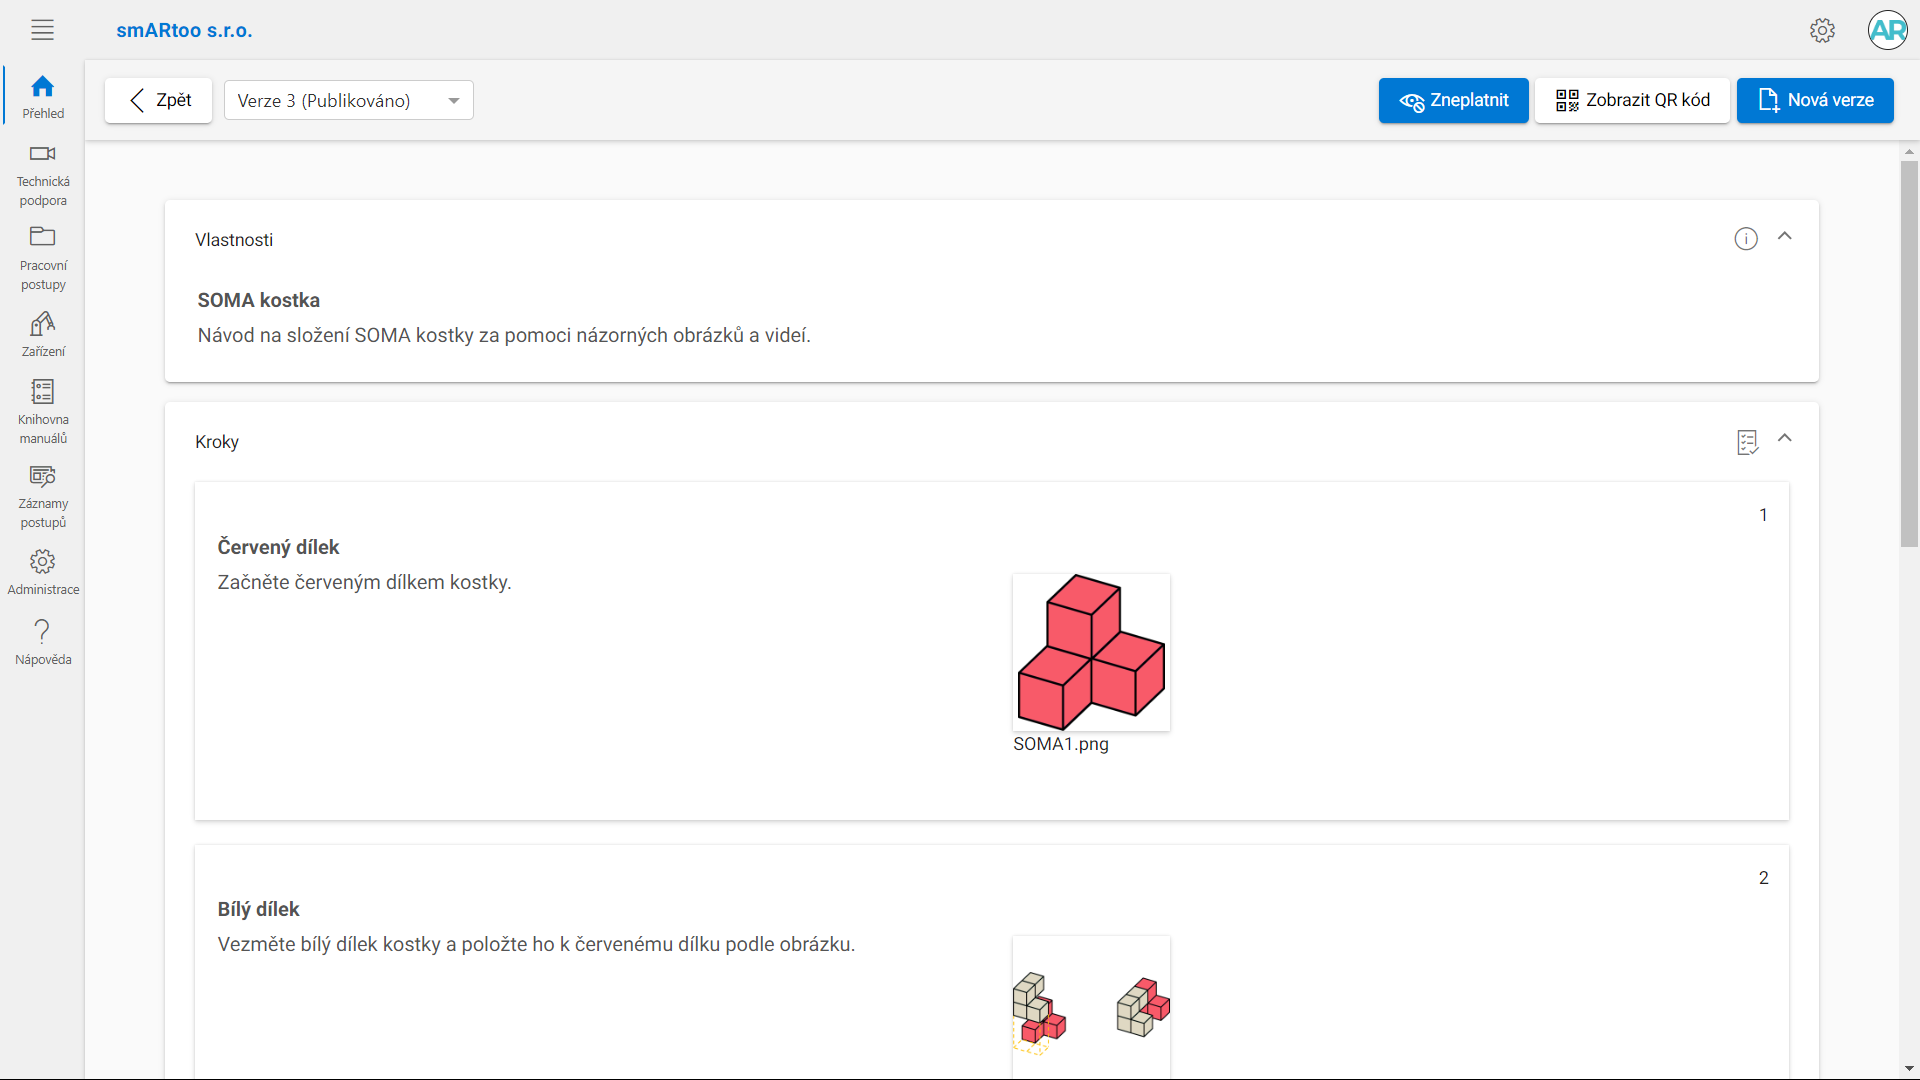Click the Vezměte bílý dílek kostky text

[x=536, y=944]
